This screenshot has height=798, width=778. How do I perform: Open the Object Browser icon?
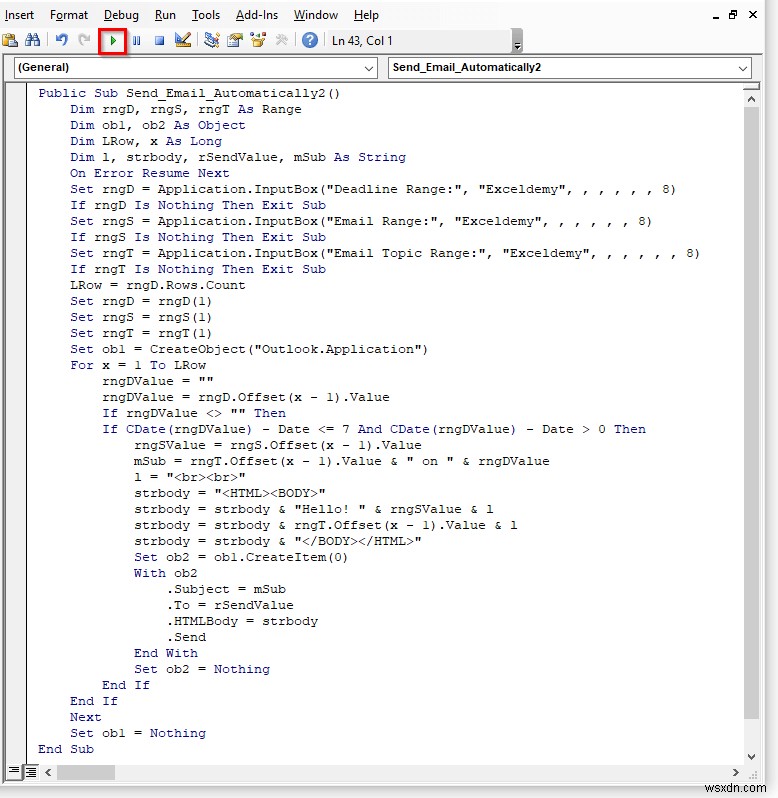tap(259, 40)
